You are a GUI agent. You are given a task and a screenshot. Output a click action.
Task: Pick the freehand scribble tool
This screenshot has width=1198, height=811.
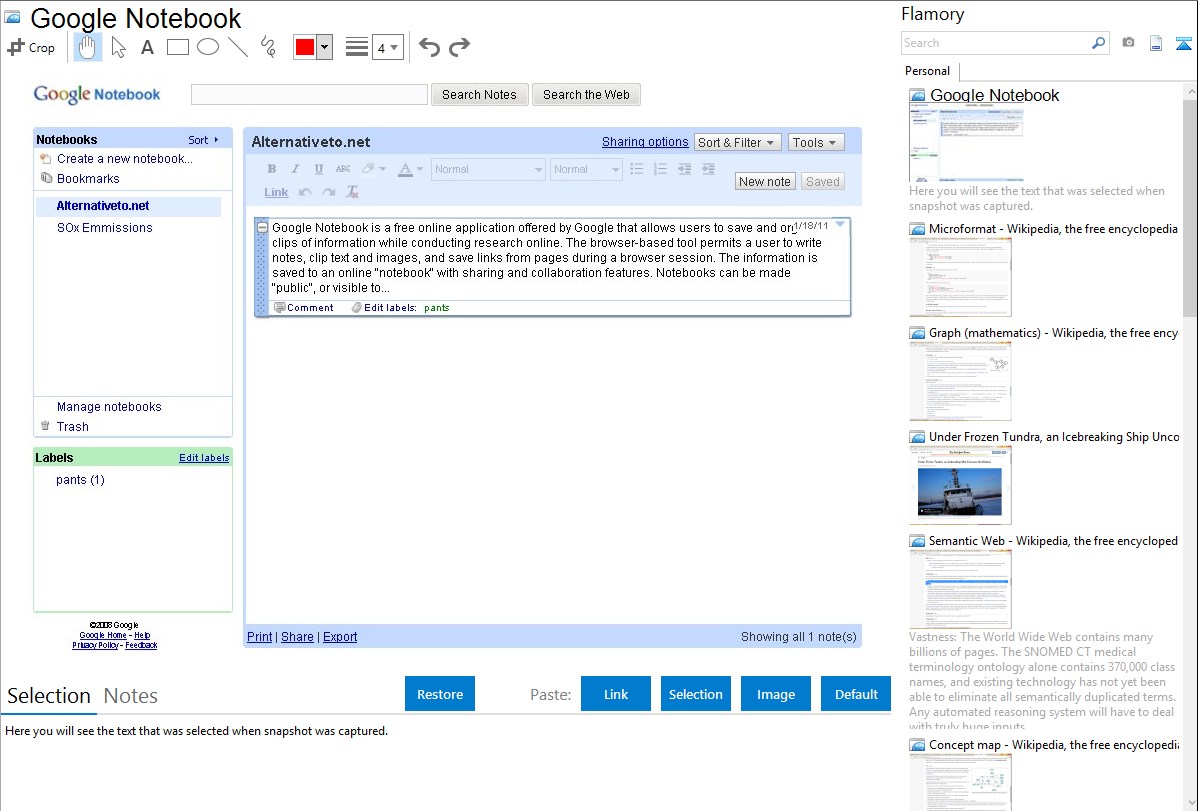268,47
